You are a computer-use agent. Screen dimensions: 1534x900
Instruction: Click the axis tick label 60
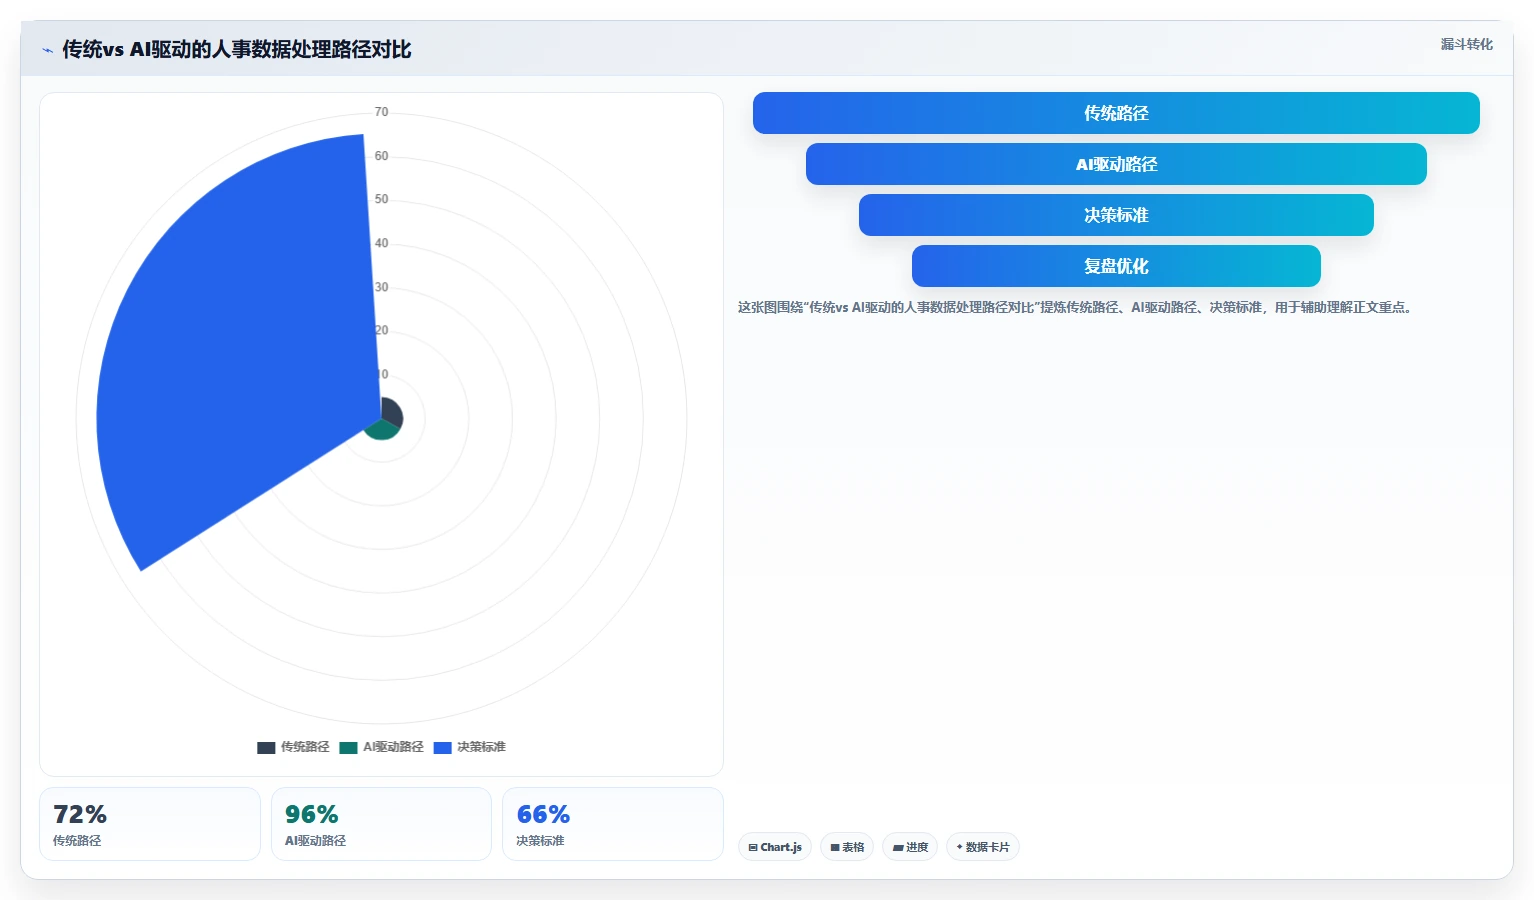(x=381, y=156)
